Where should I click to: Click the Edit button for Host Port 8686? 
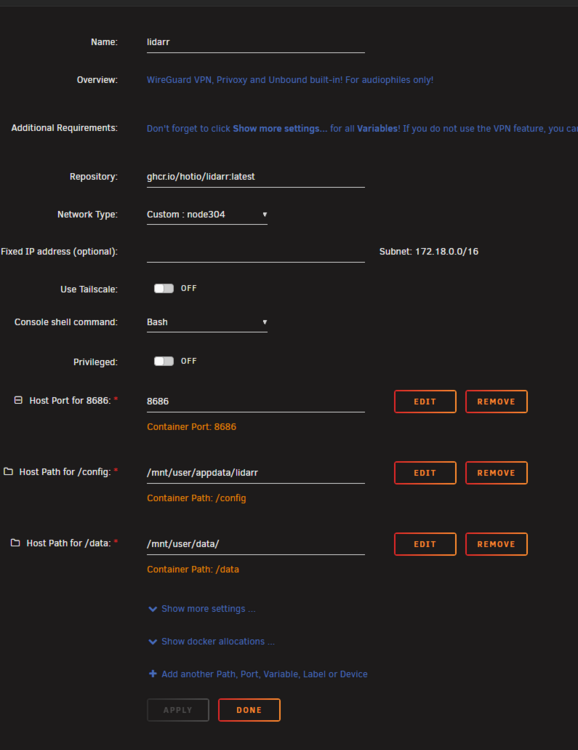(x=425, y=401)
